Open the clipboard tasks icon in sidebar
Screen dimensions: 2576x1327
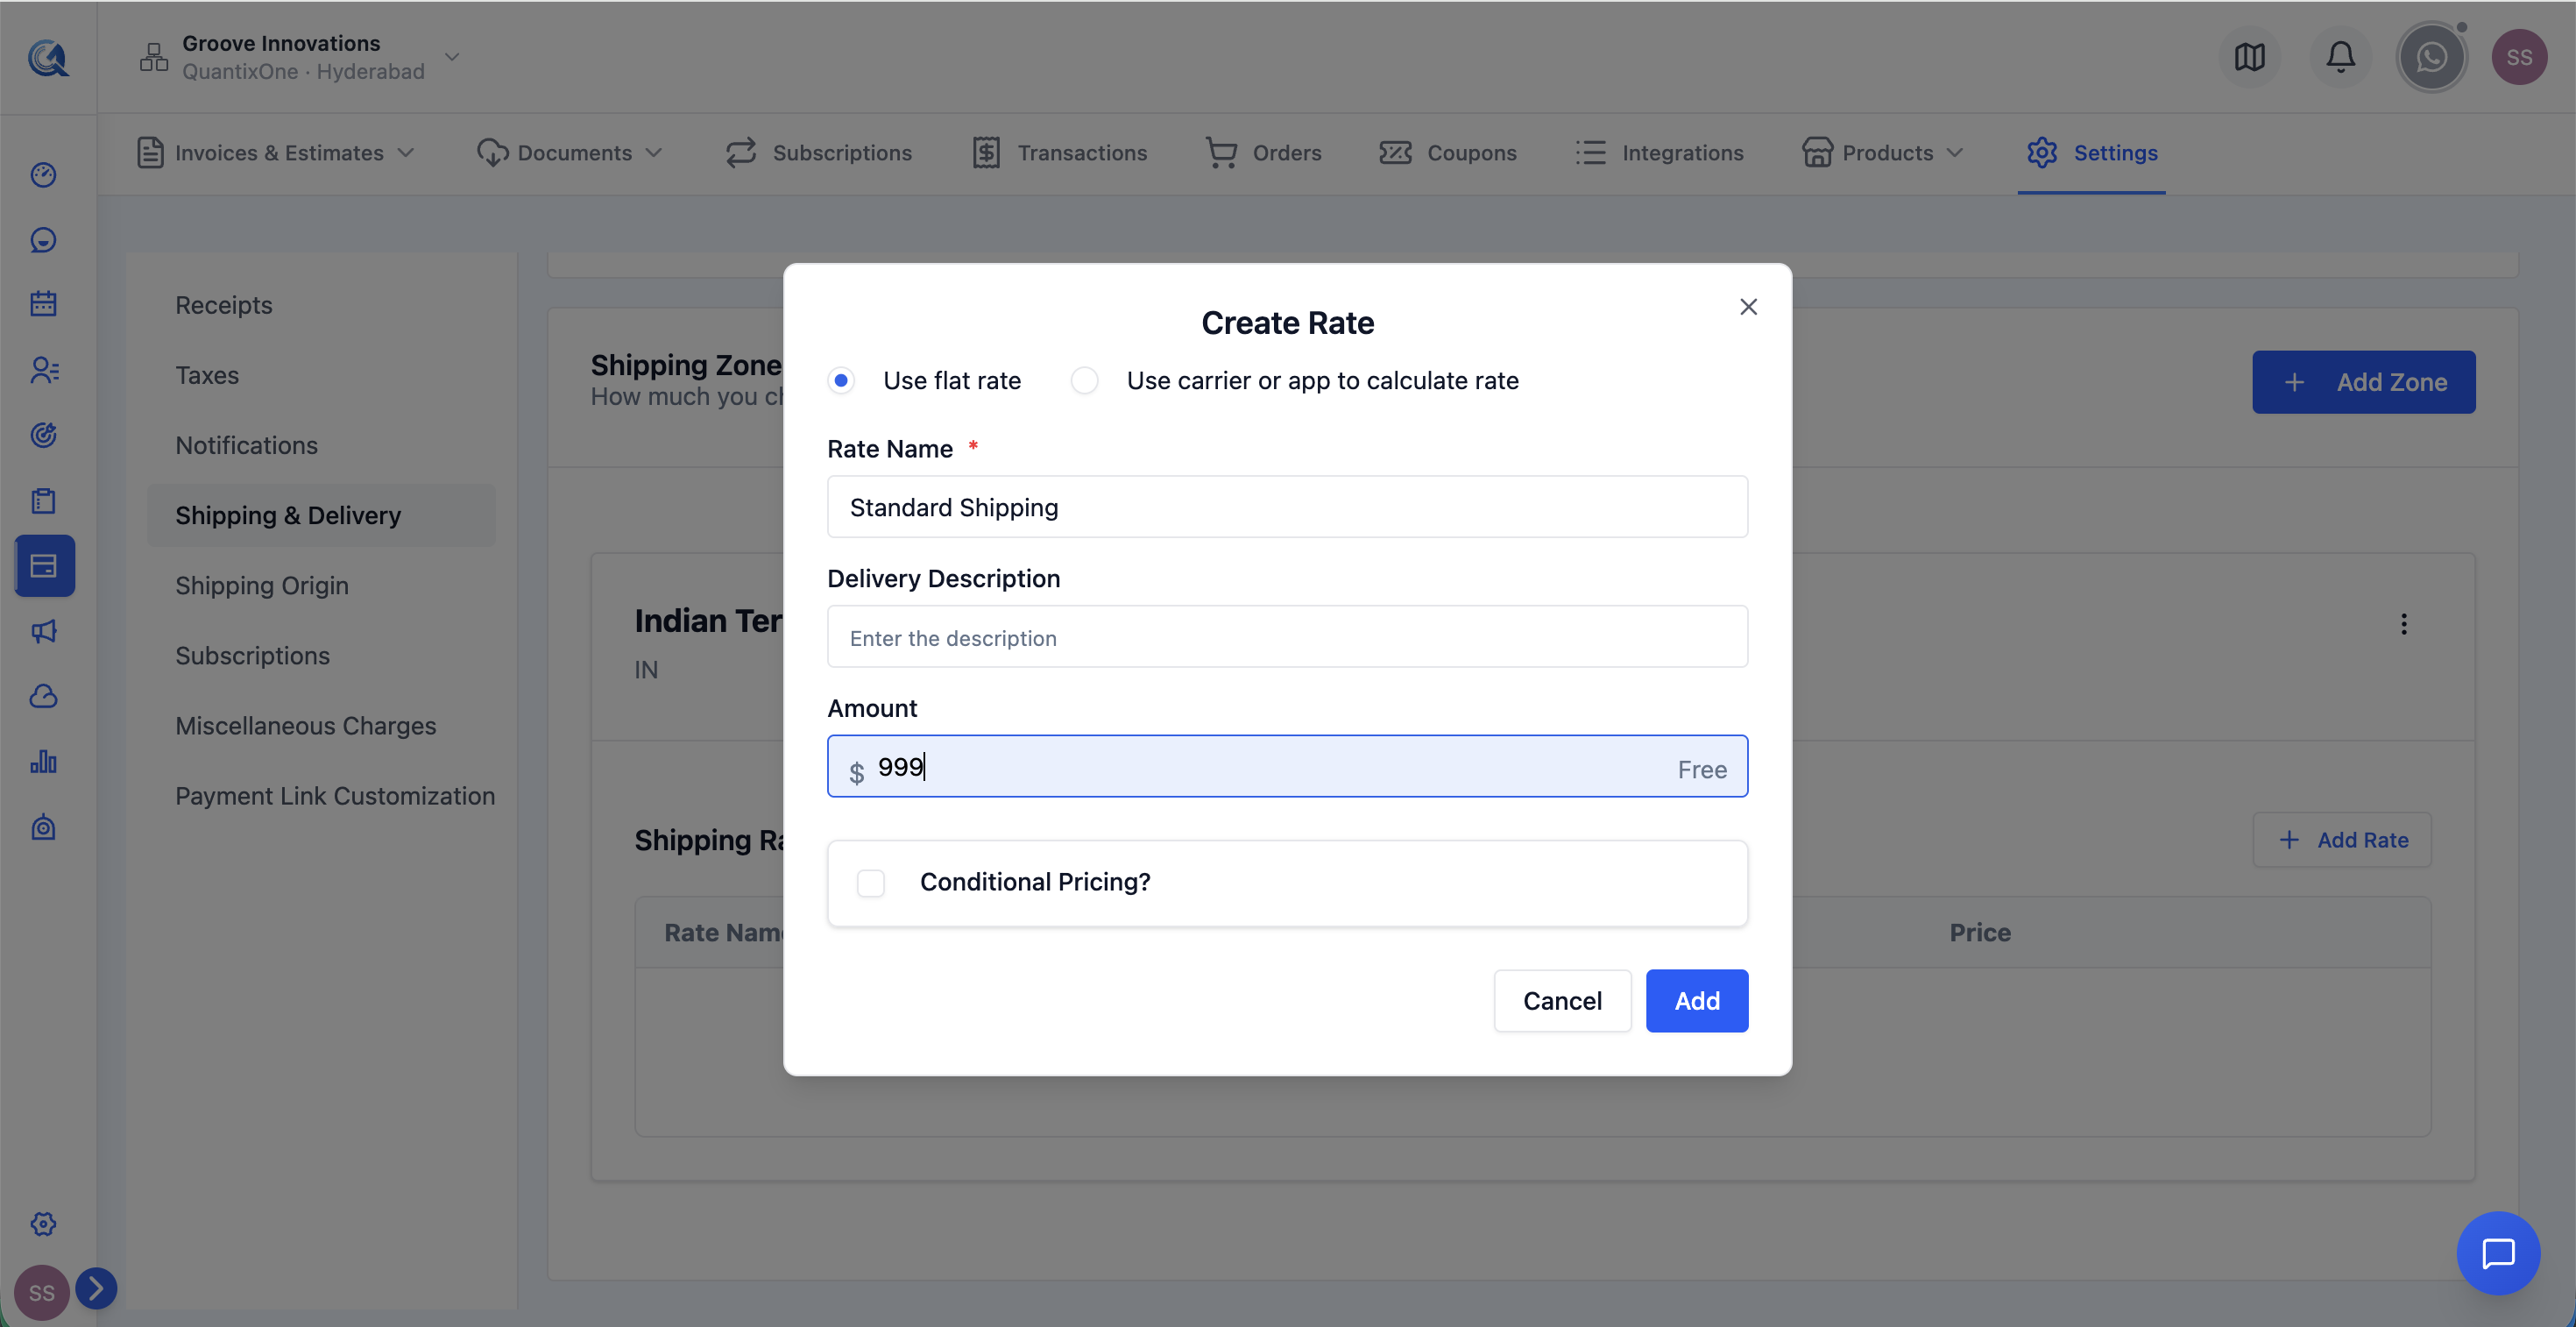[43, 501]
